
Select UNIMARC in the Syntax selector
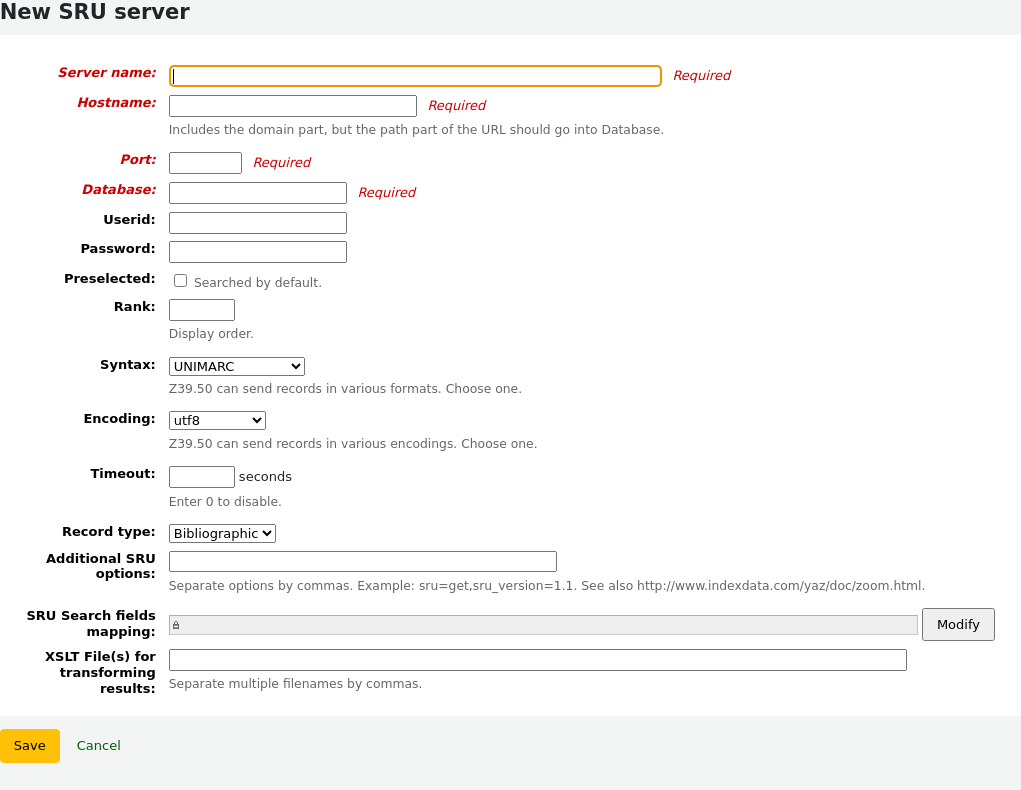click(236, 366)
